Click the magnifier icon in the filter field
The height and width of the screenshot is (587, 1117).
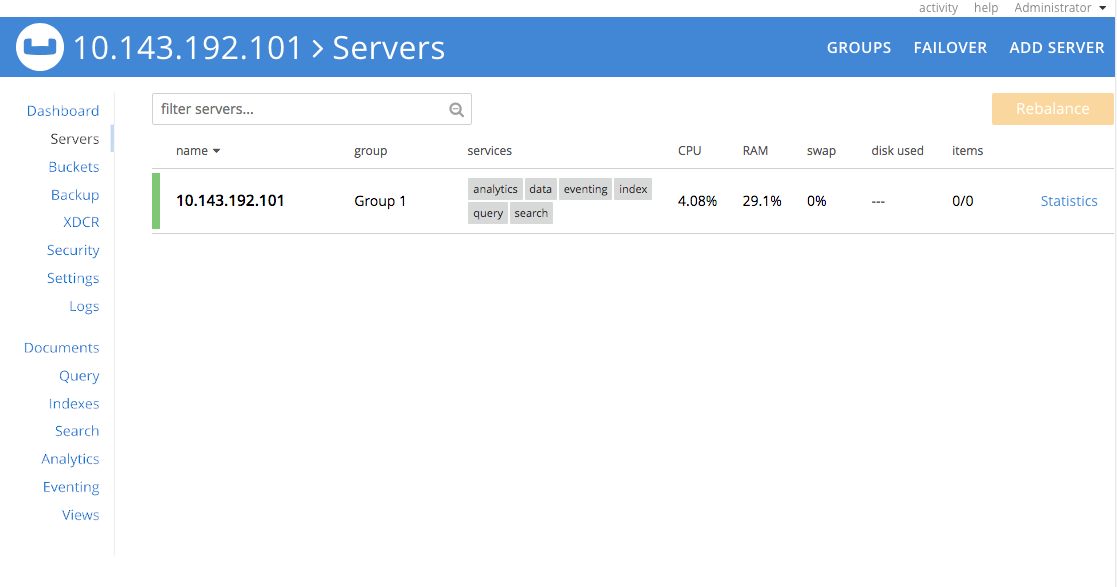(x=456, y=108)
